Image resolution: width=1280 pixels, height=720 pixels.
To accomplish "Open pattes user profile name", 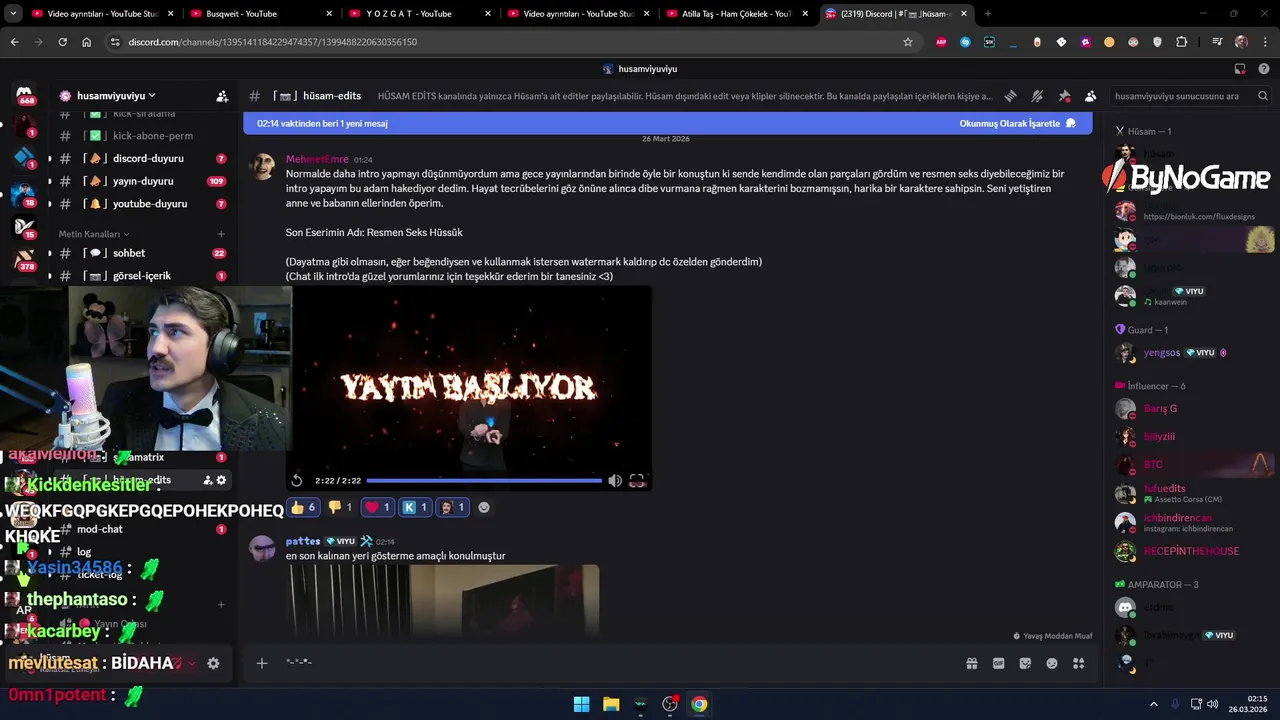I will (303, 541).
